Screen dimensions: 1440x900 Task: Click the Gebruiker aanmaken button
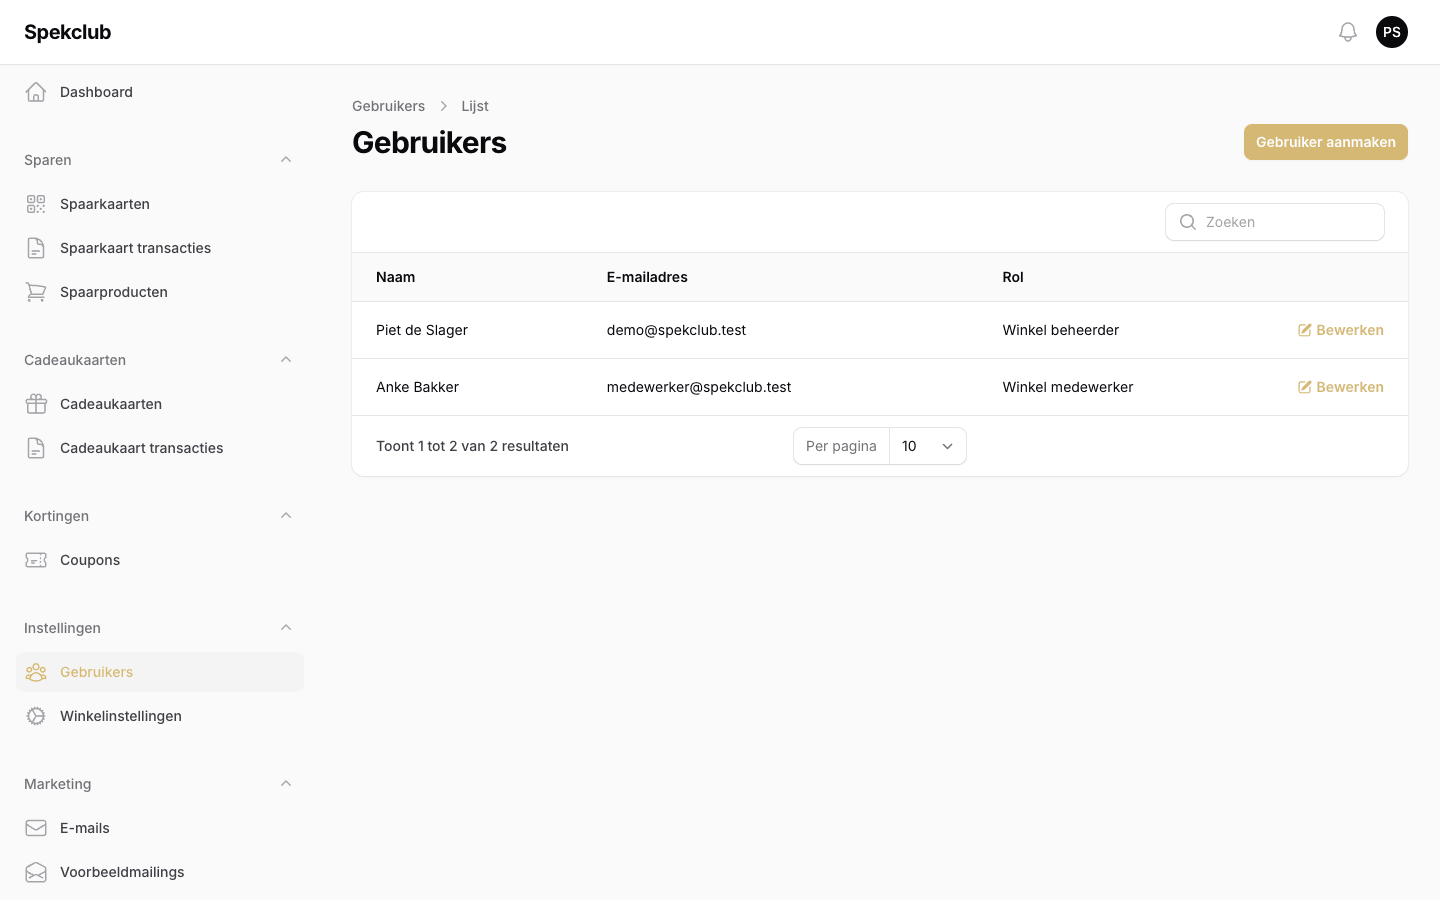tap(1326, 142)
